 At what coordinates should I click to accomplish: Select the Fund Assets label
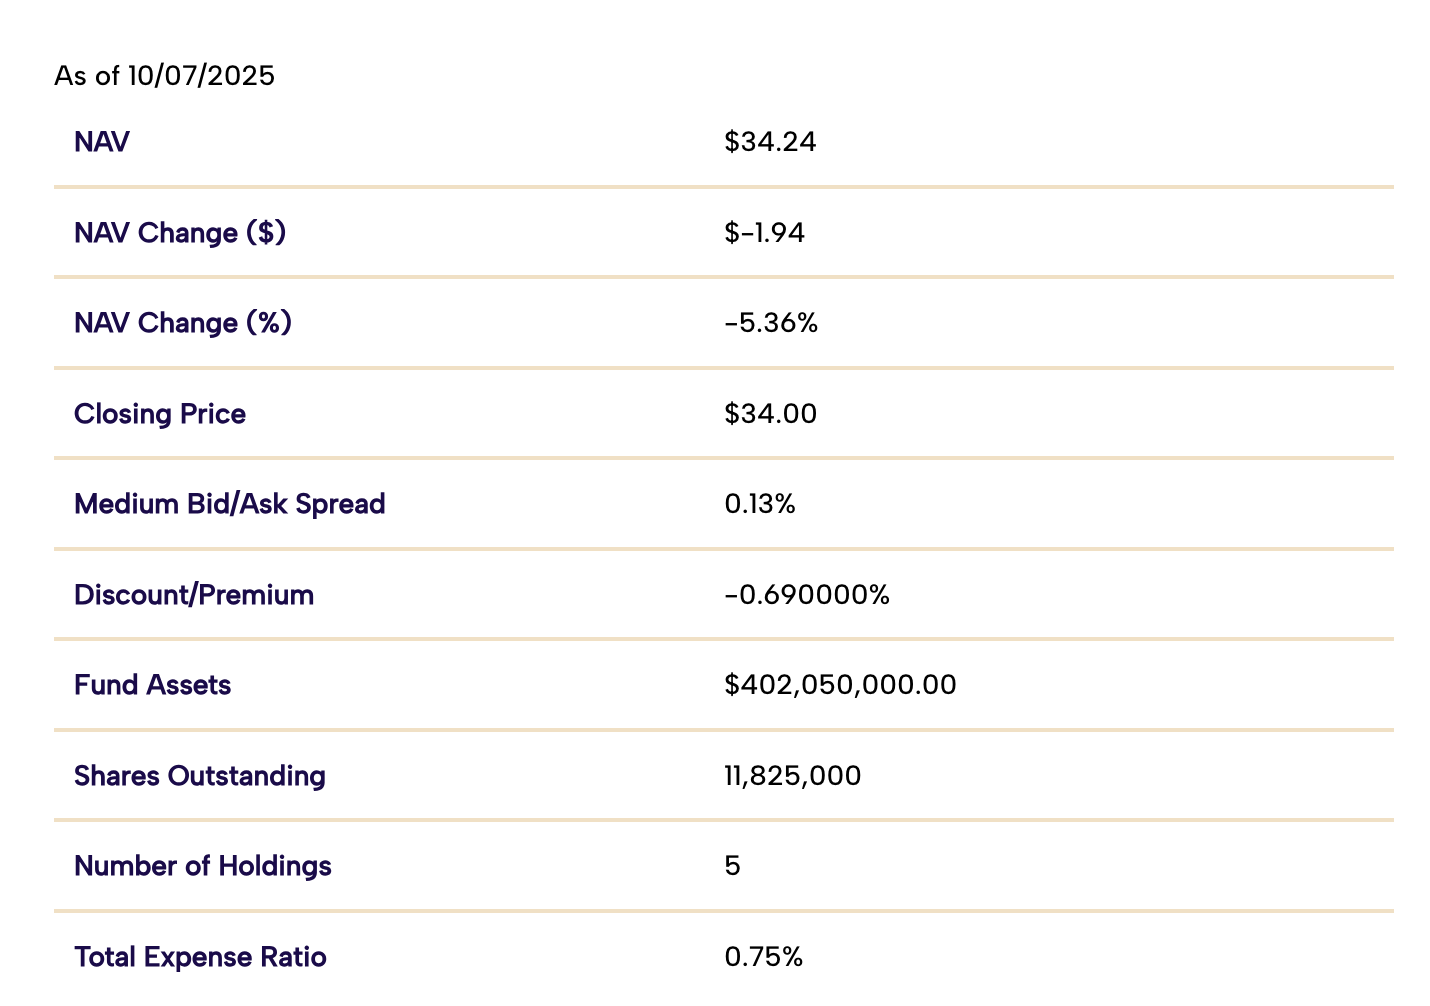[x=153, y=685]
